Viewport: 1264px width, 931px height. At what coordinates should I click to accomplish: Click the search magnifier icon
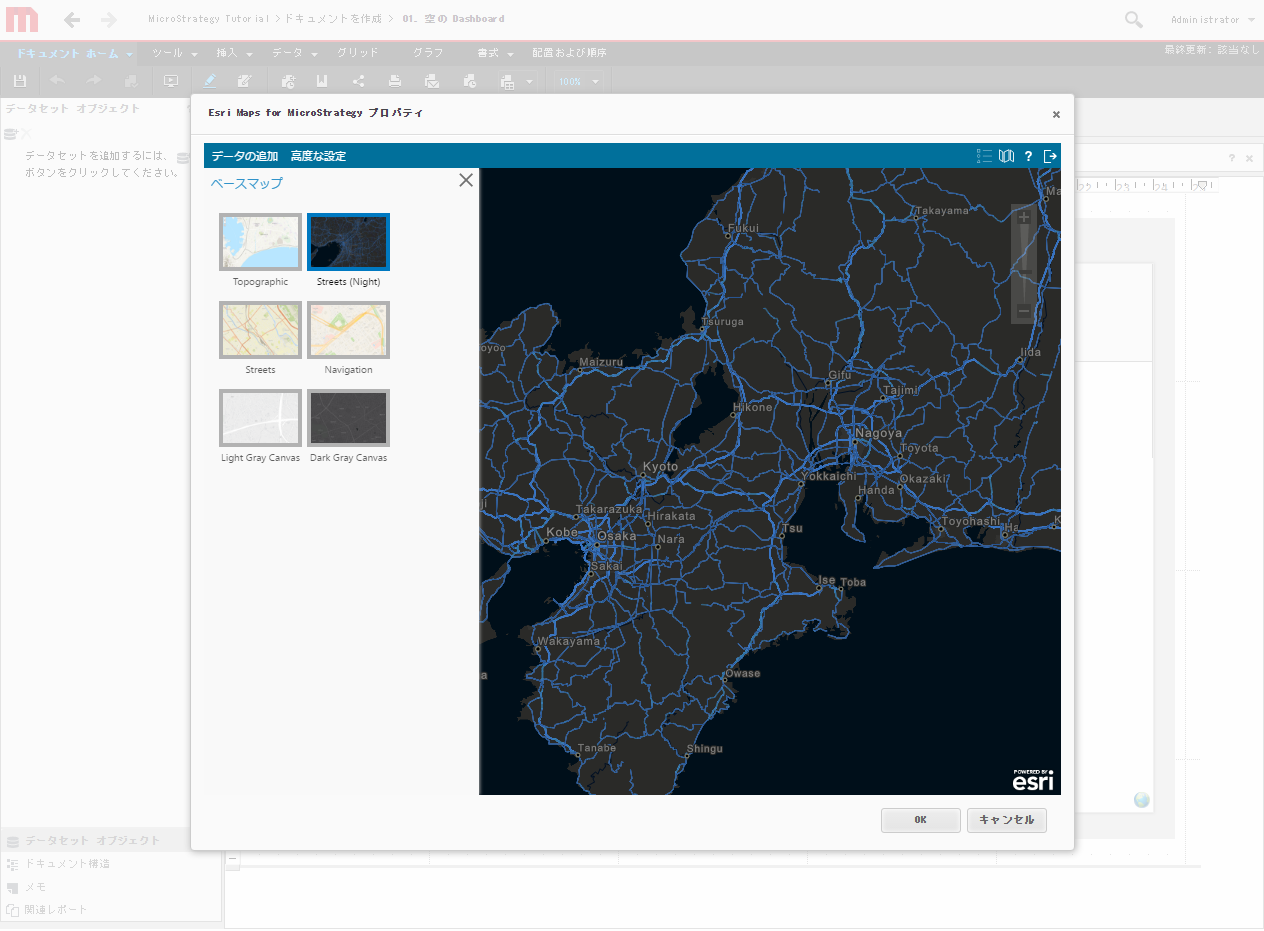click(1133, 20)
